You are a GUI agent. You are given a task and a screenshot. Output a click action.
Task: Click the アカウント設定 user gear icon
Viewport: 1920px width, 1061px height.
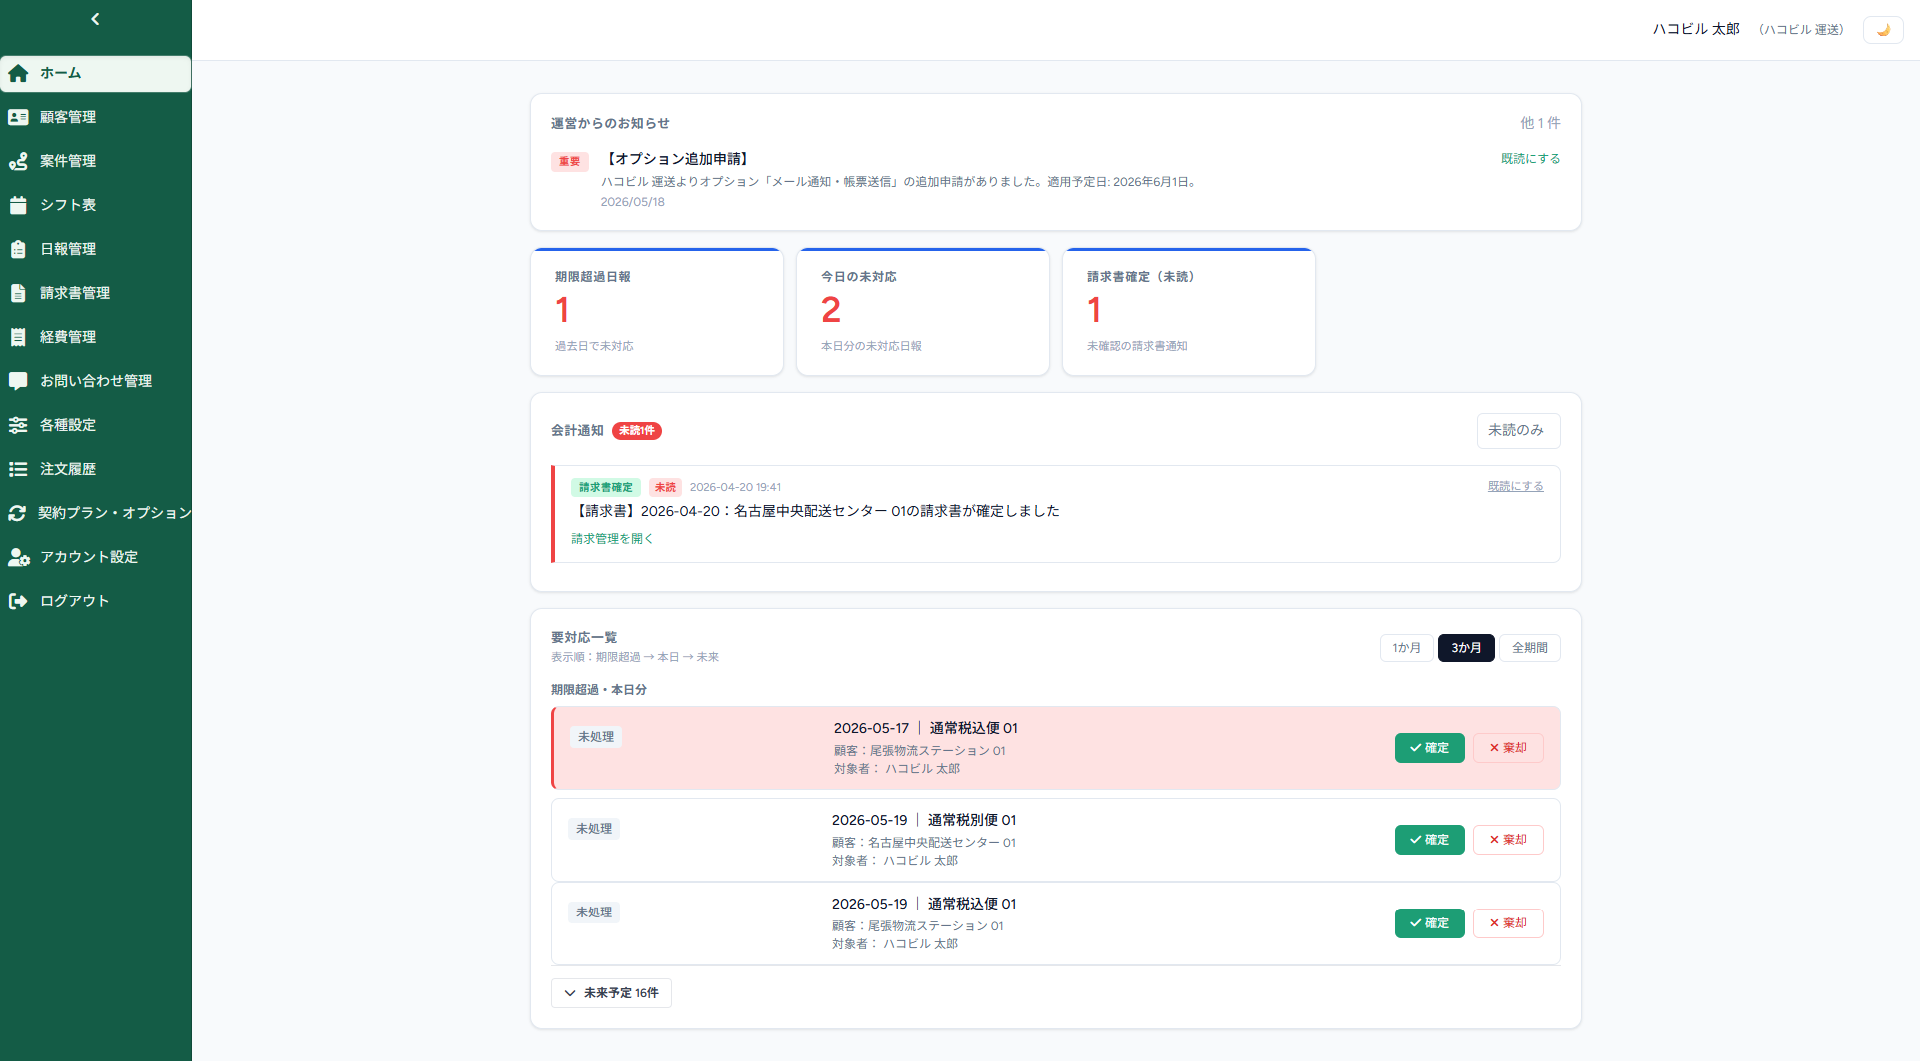click(19, 557)
